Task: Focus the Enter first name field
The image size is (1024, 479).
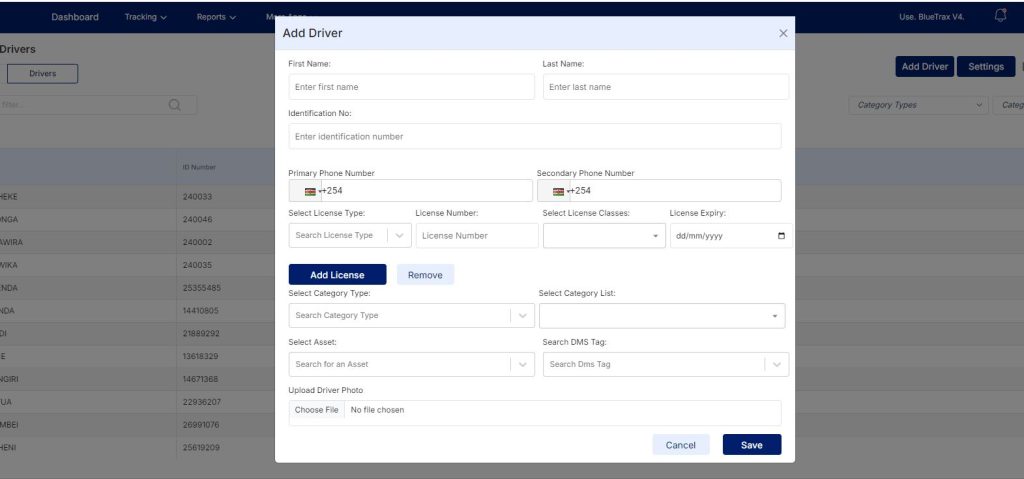Action: coord(411,87)
